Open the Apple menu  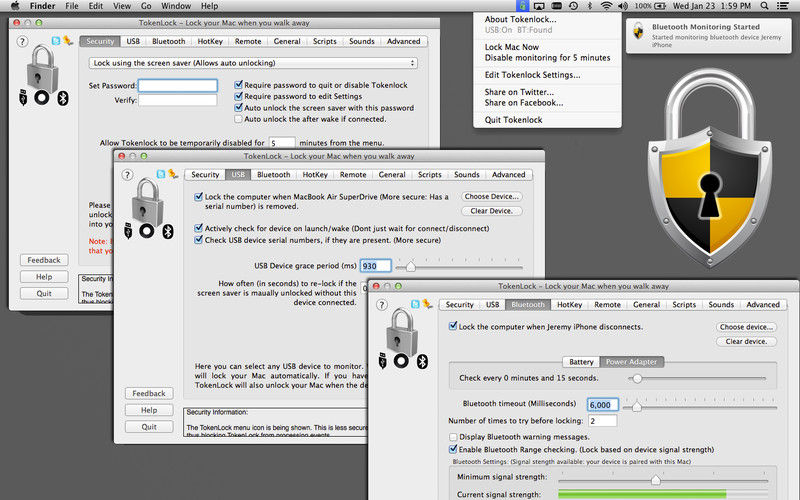[x=15, y=6]
